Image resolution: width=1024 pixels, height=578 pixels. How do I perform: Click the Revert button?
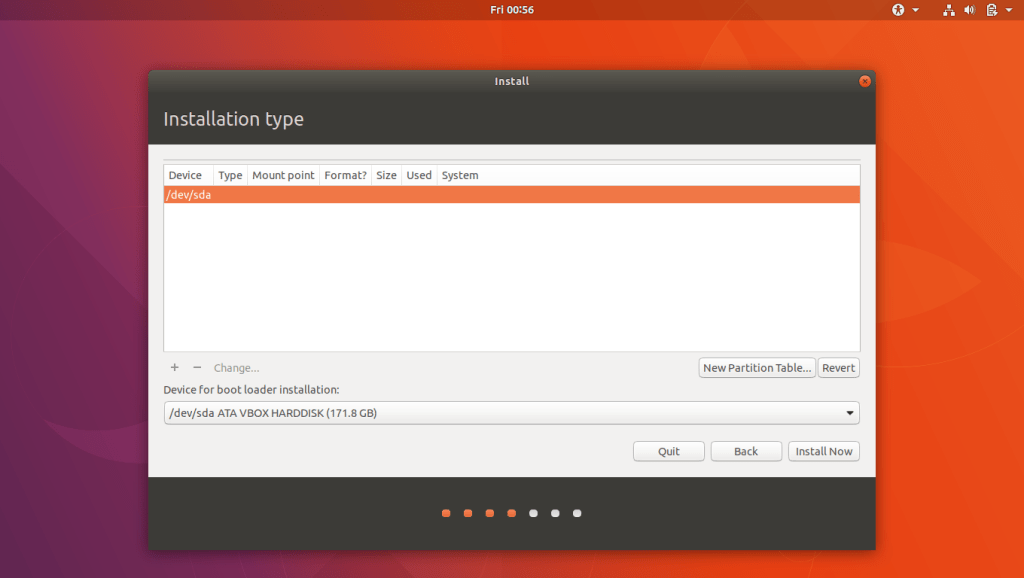[x=838, y=368]
